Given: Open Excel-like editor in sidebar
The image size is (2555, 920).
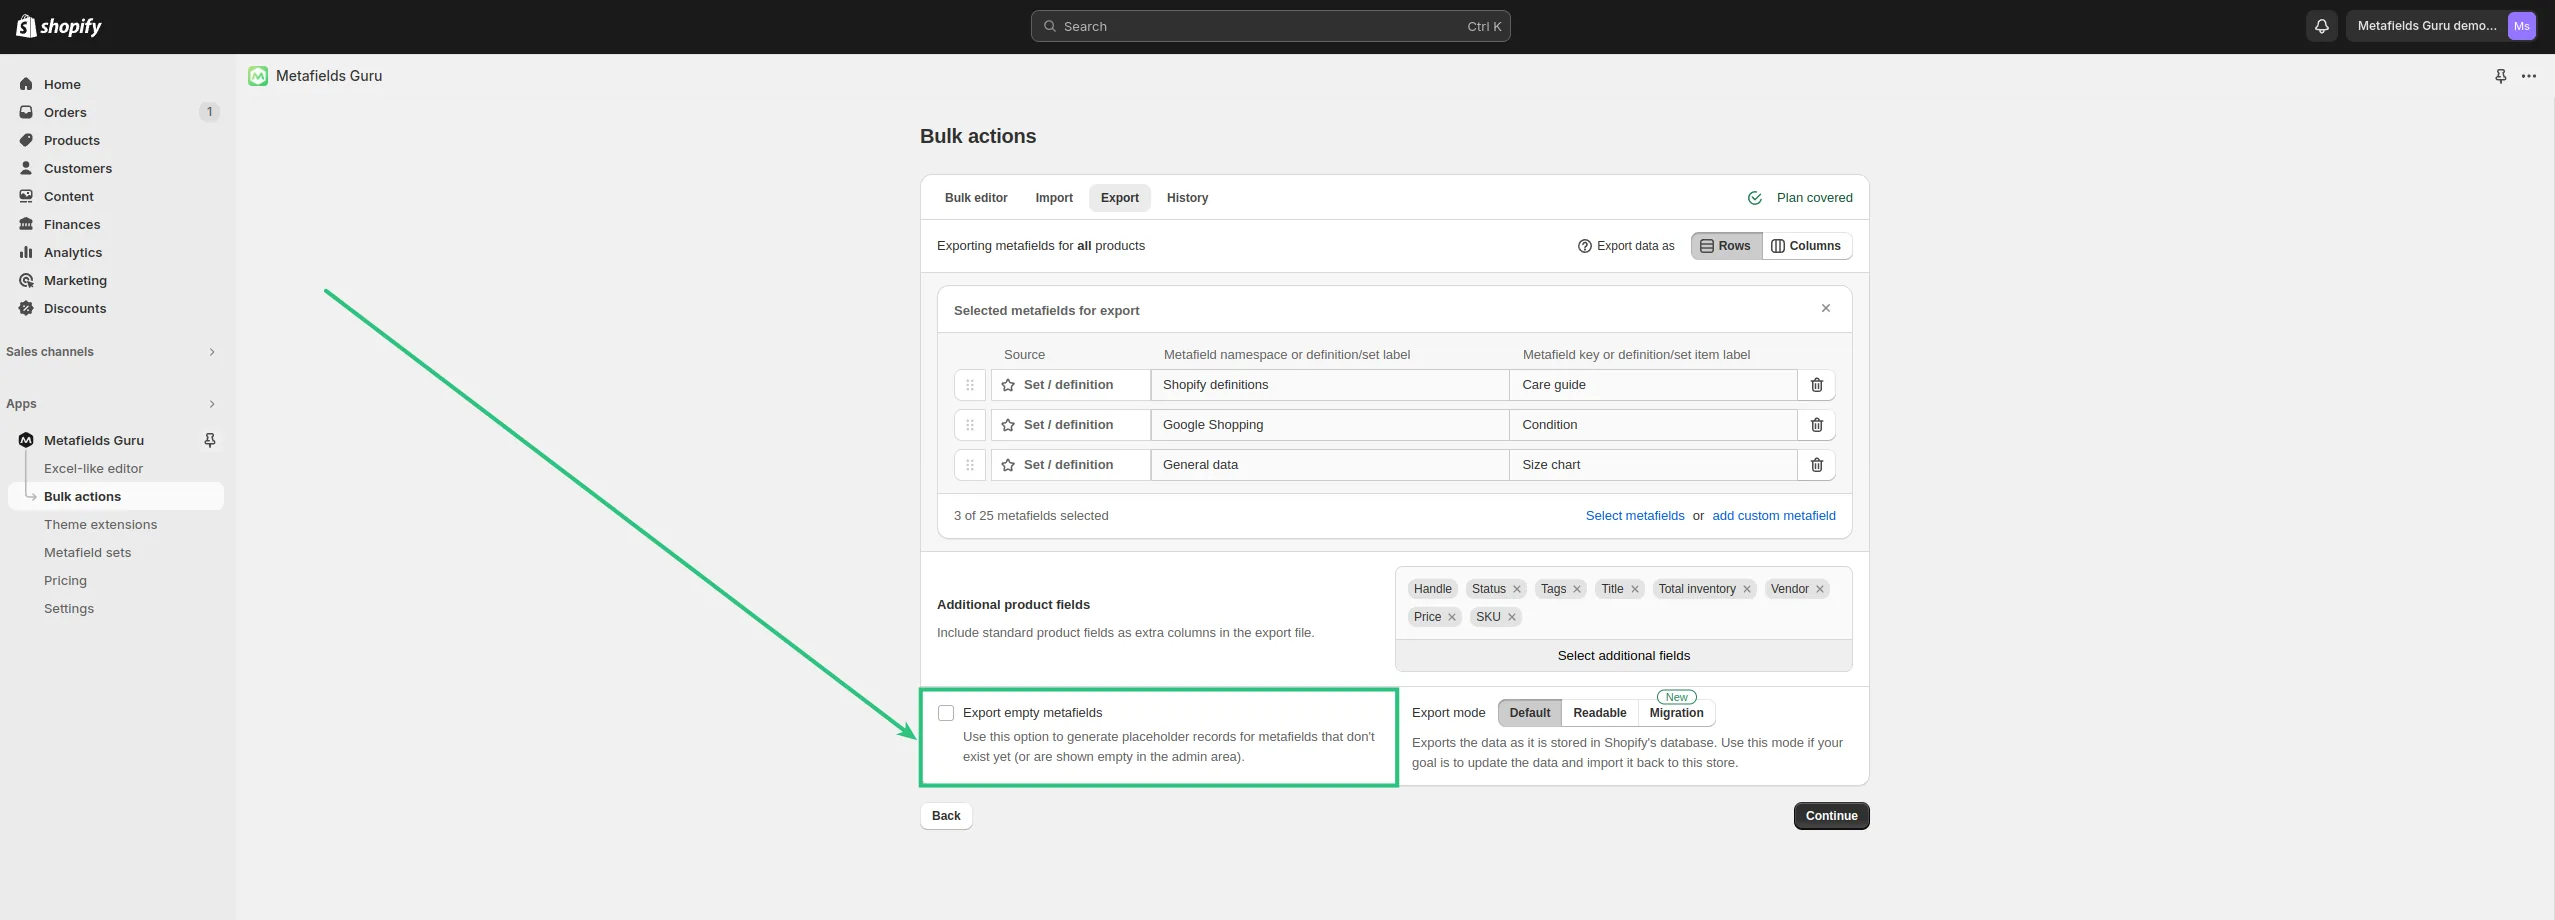Looking at the screenshot, I should point(93,468).
